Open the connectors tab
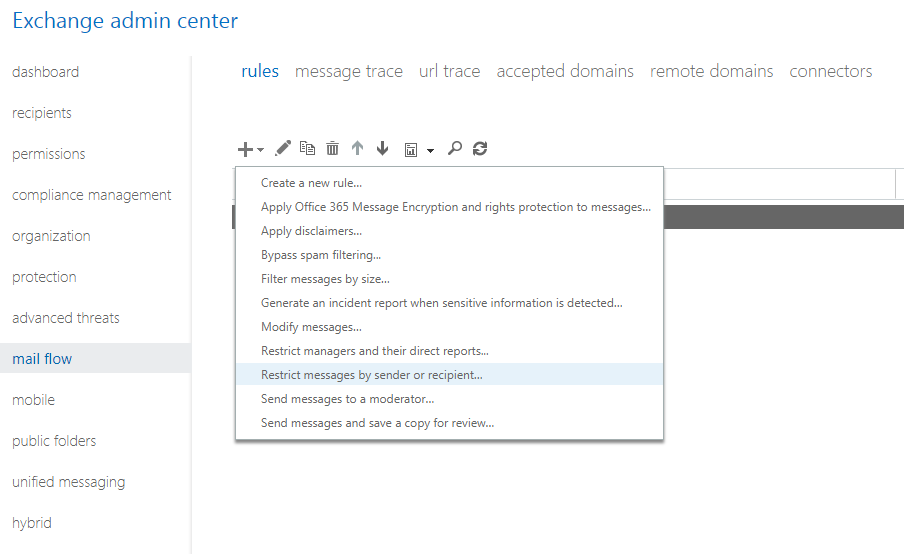The width and height of the screenshot is (904, 554). pos(830,71)
